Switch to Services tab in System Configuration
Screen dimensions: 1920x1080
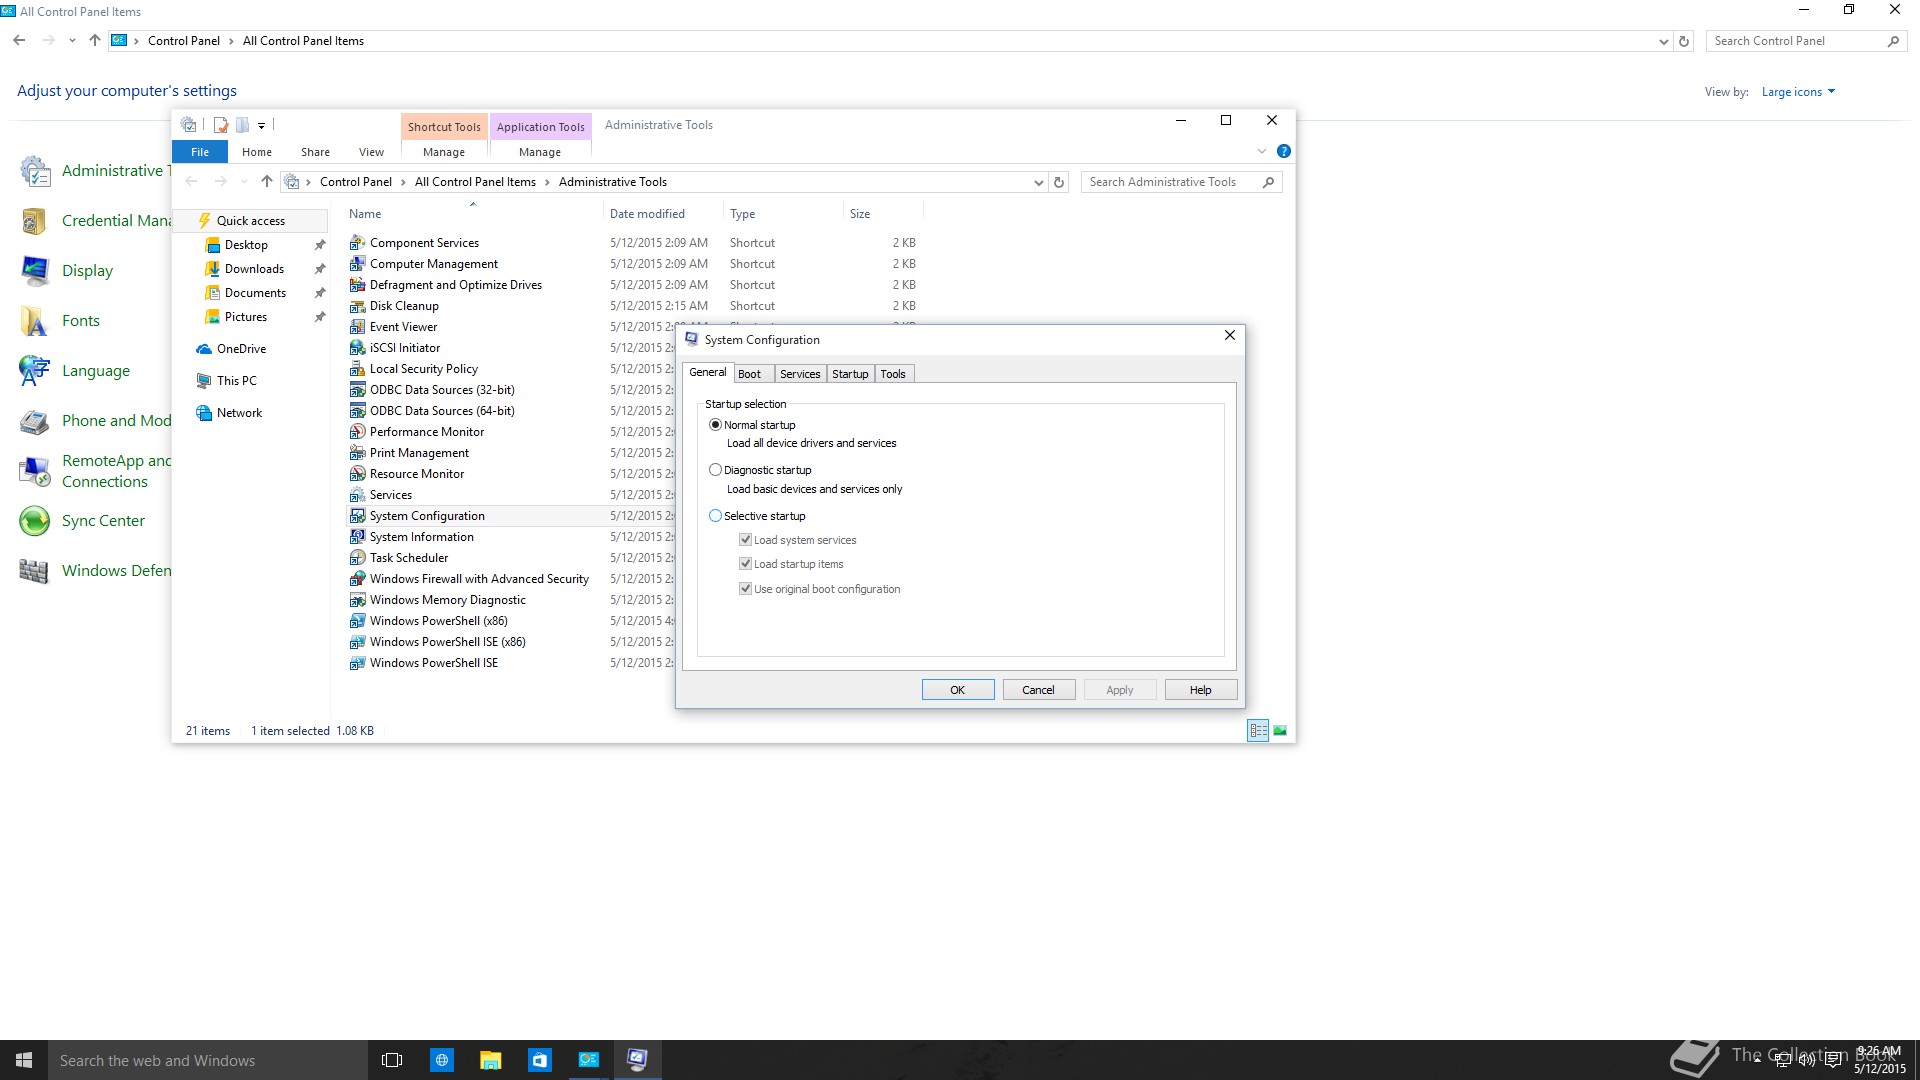pyautogui.click(x=800, y=374)
